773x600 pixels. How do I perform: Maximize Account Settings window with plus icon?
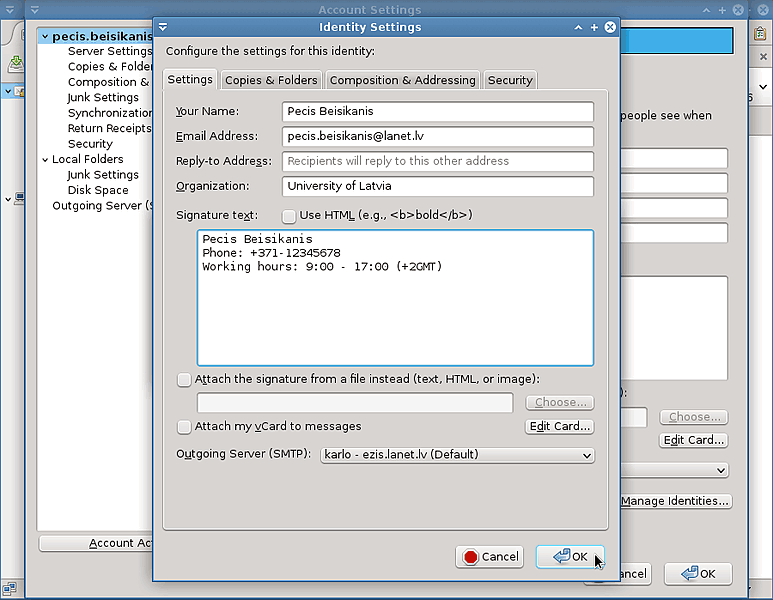coord(722,10)
